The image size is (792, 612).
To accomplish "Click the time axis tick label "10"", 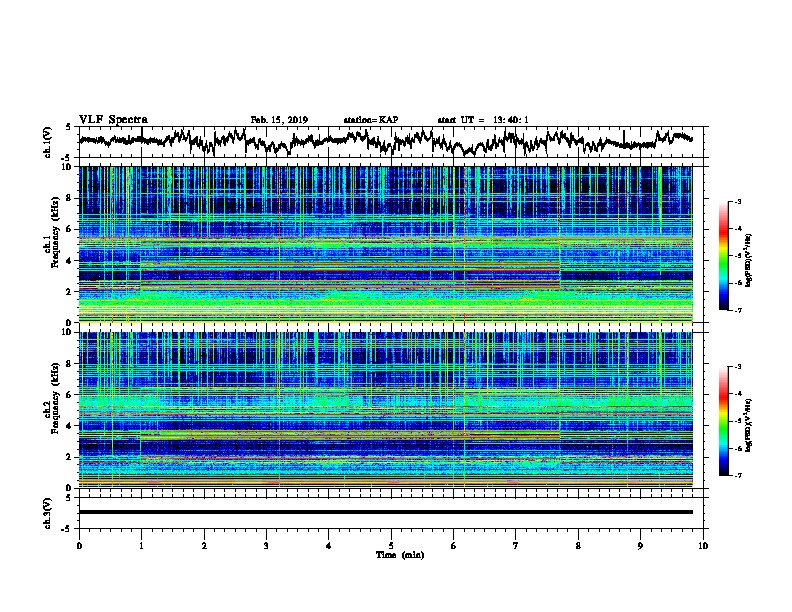I will point(703,546).
